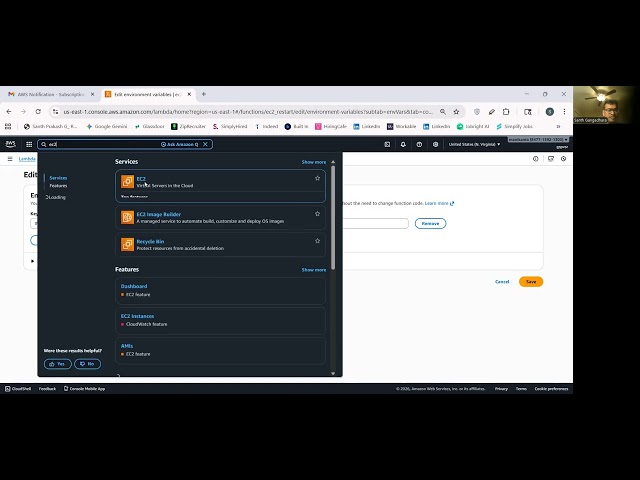Go to Lambda breadcrumb link
This screenshot has width=640, height=480.
pyautogui.click(x=27, y=159)
